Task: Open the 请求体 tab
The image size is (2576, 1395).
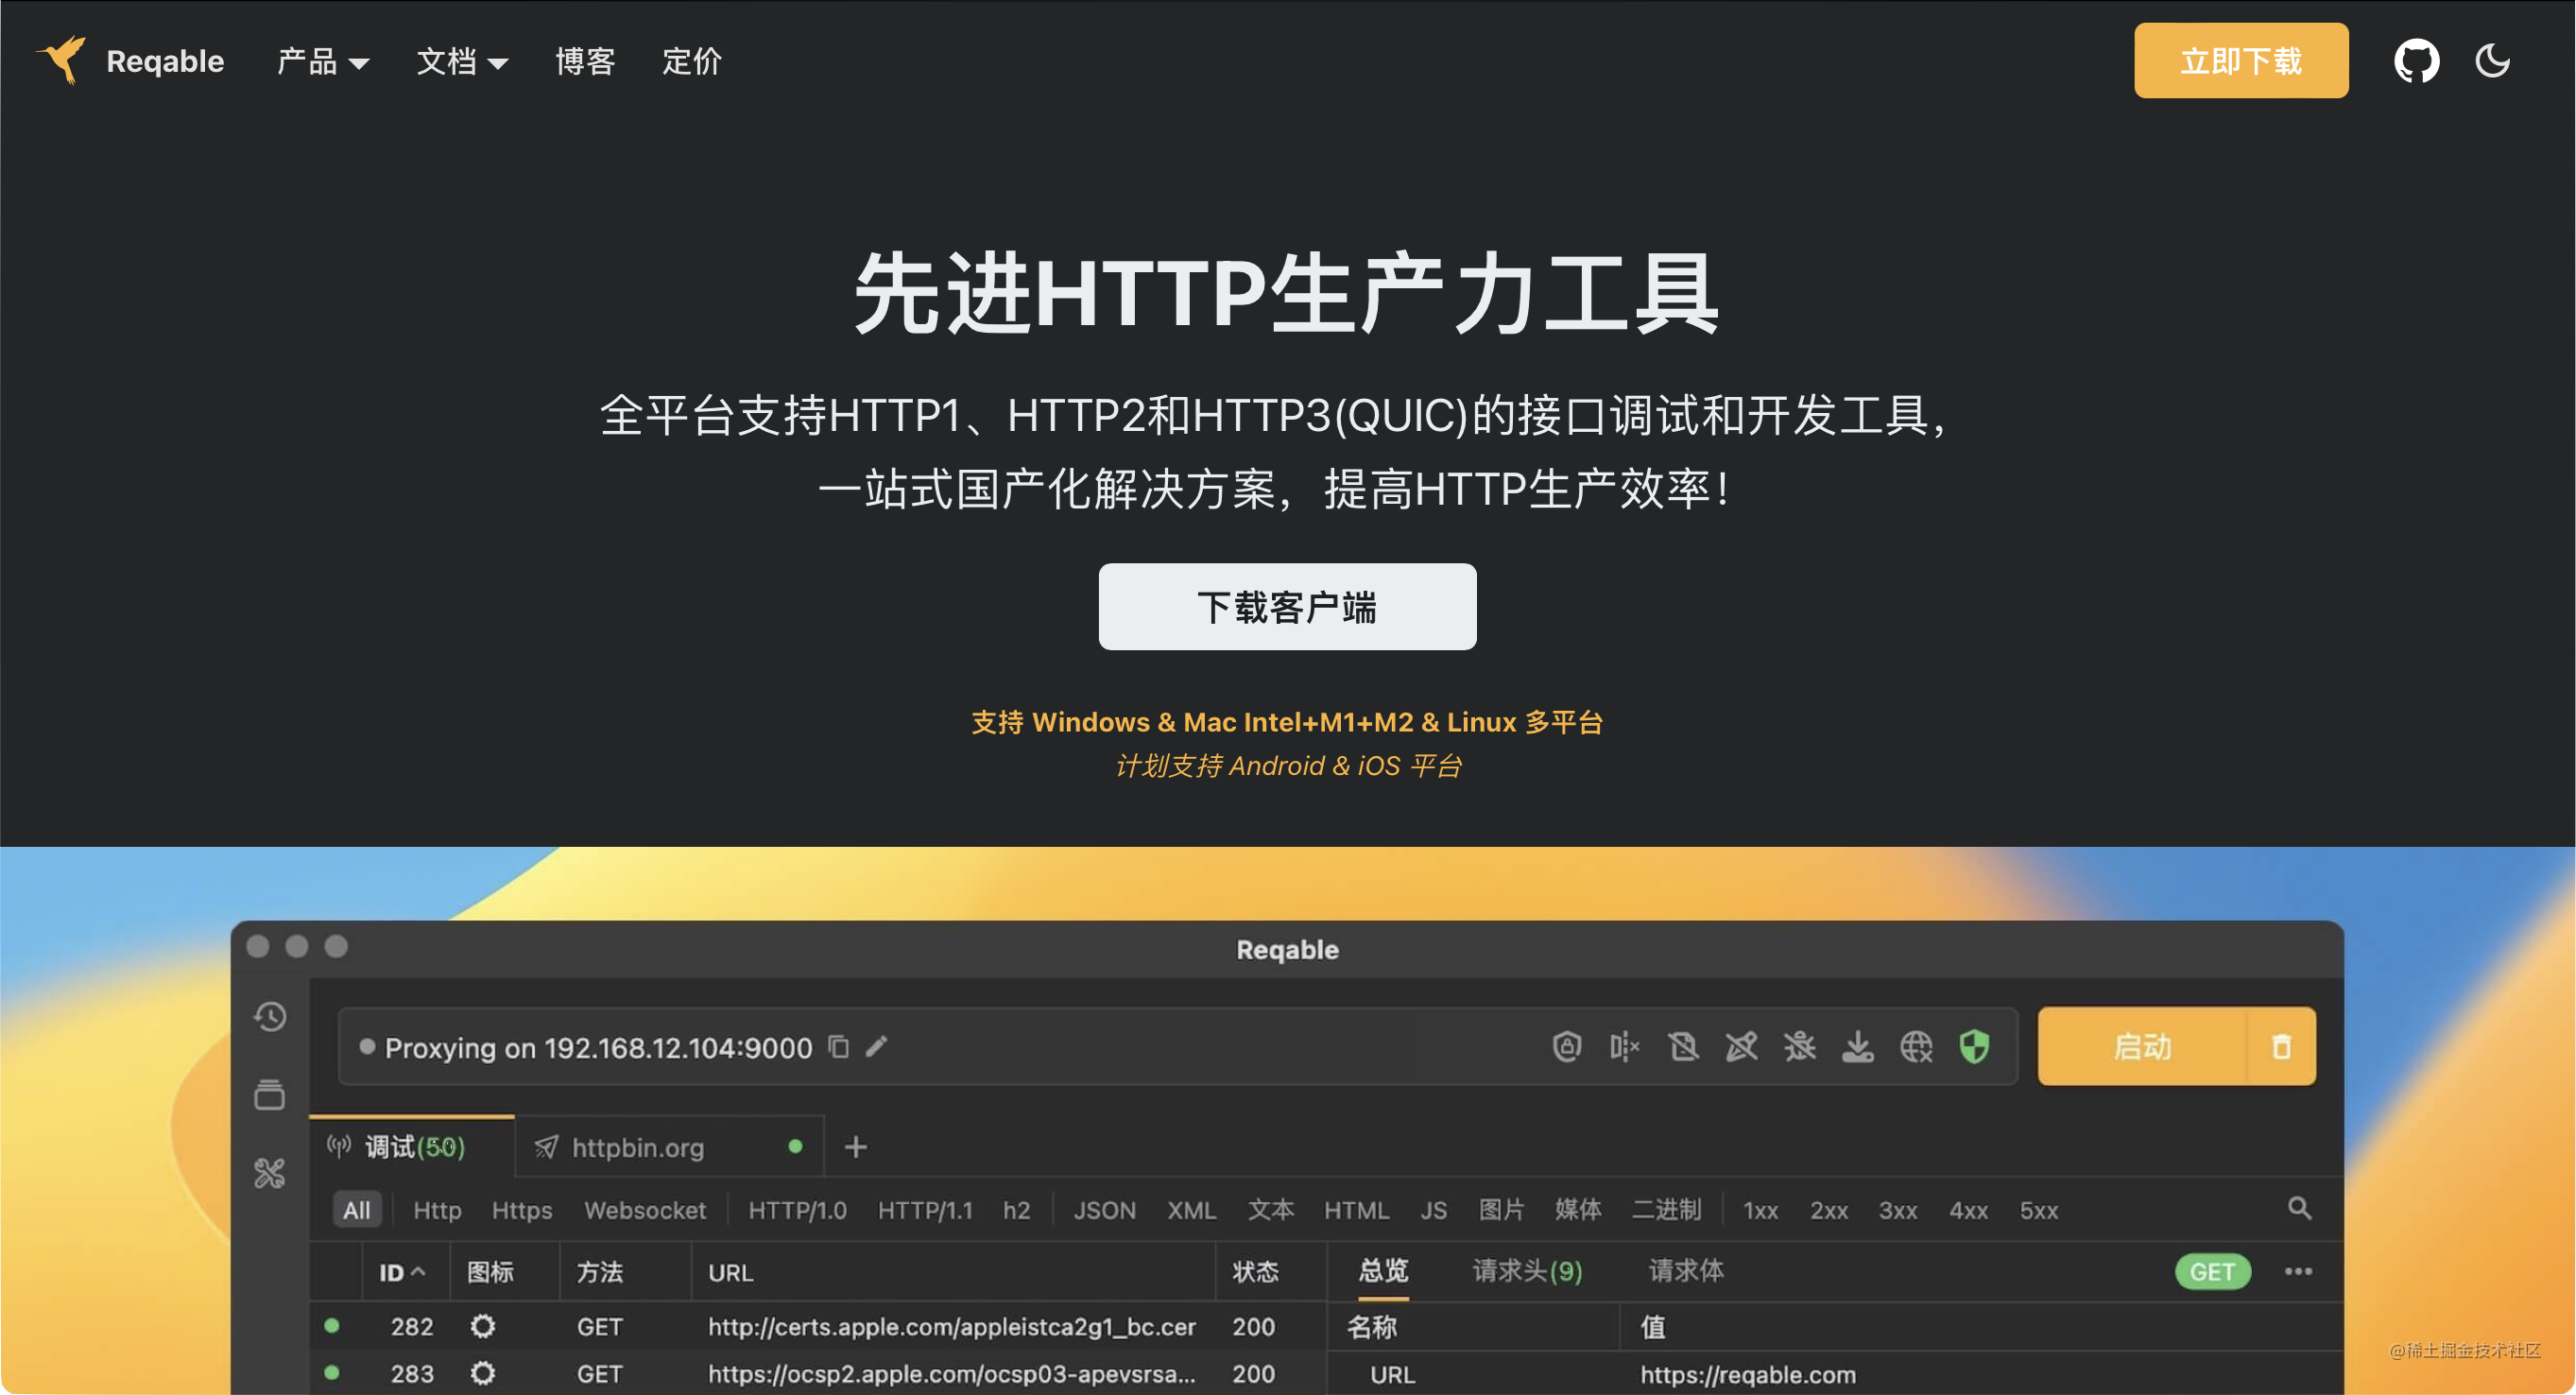Action: [x=1685, y=1271]
